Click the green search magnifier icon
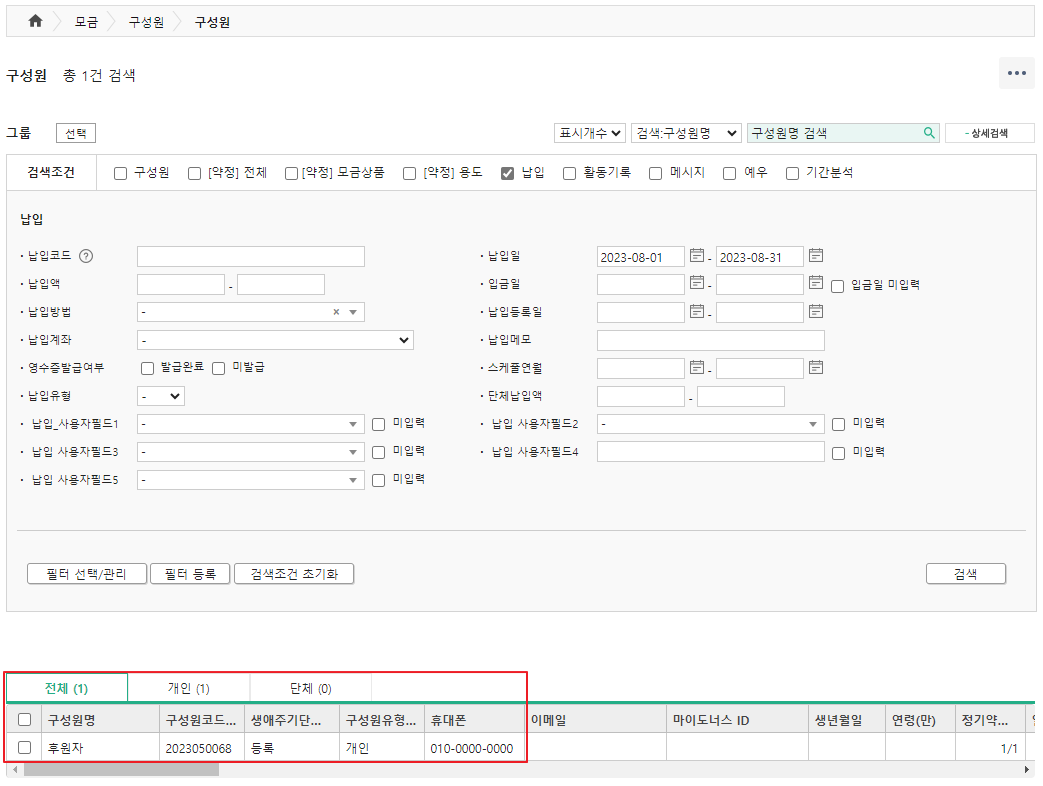Screen dimensions: 1043x786 (x=929, y=133)
